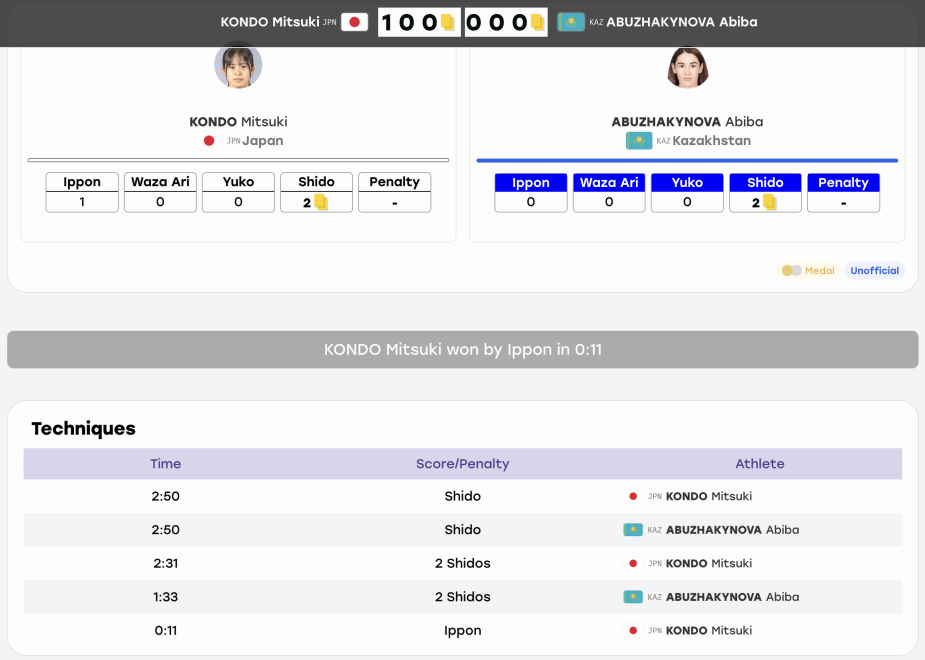Click KONDO Mitsuki's profile photo
This screenshot has height=660, width=925.
238,65
